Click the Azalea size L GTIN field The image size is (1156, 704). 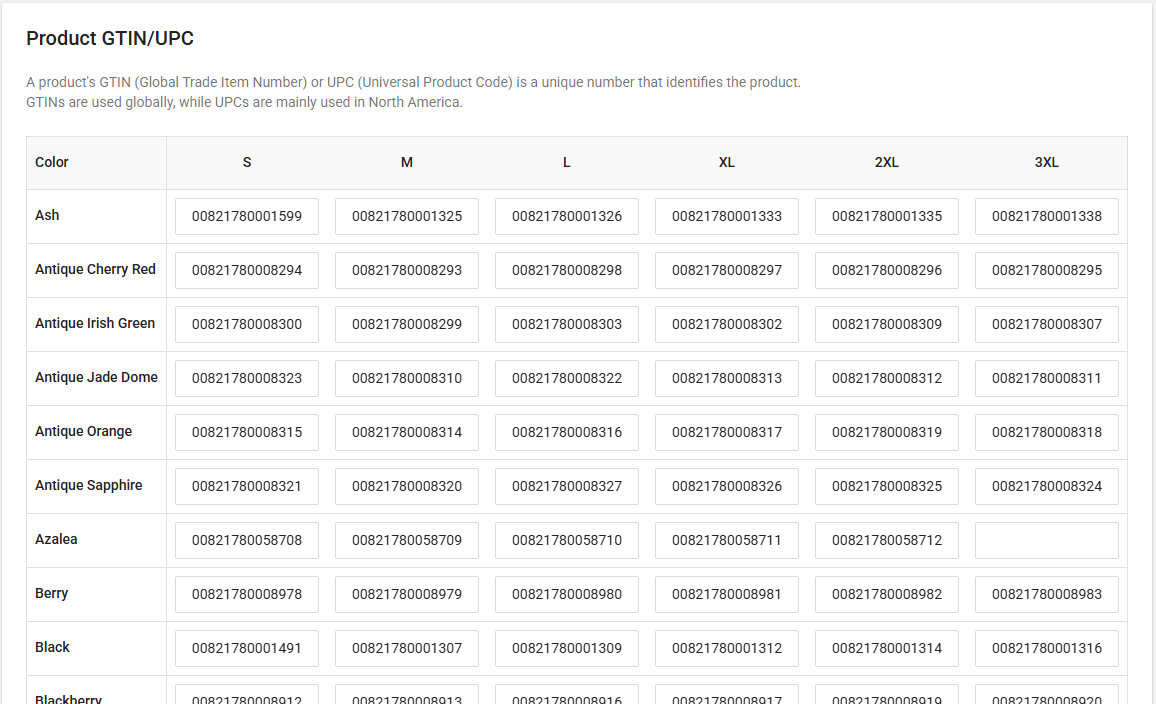[x=567, y=540]
